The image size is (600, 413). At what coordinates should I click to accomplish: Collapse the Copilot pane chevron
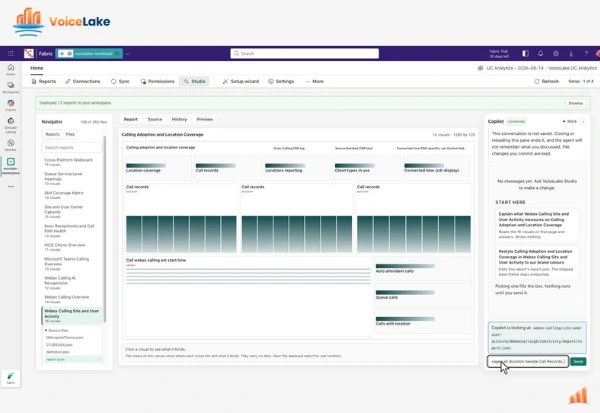583,121
